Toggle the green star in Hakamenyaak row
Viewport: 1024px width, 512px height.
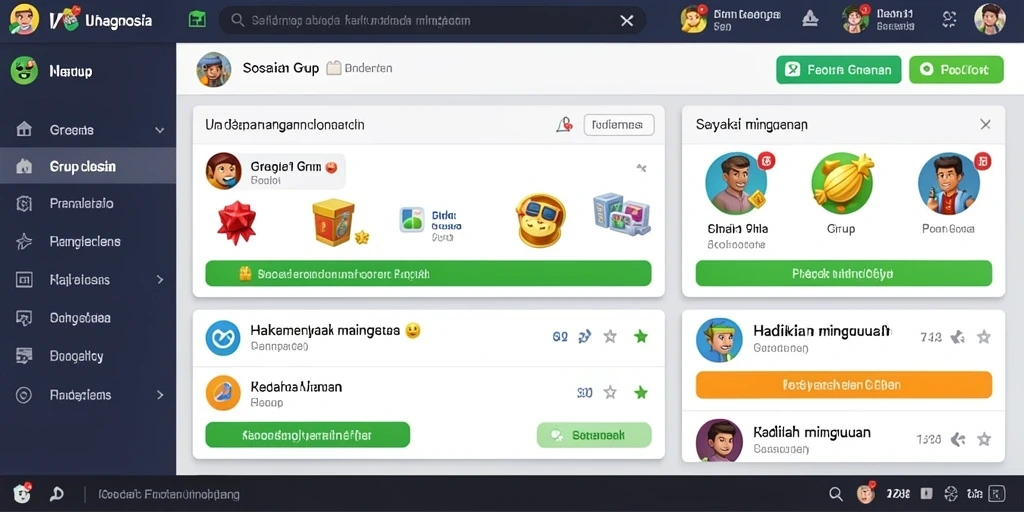click(641, 336)
